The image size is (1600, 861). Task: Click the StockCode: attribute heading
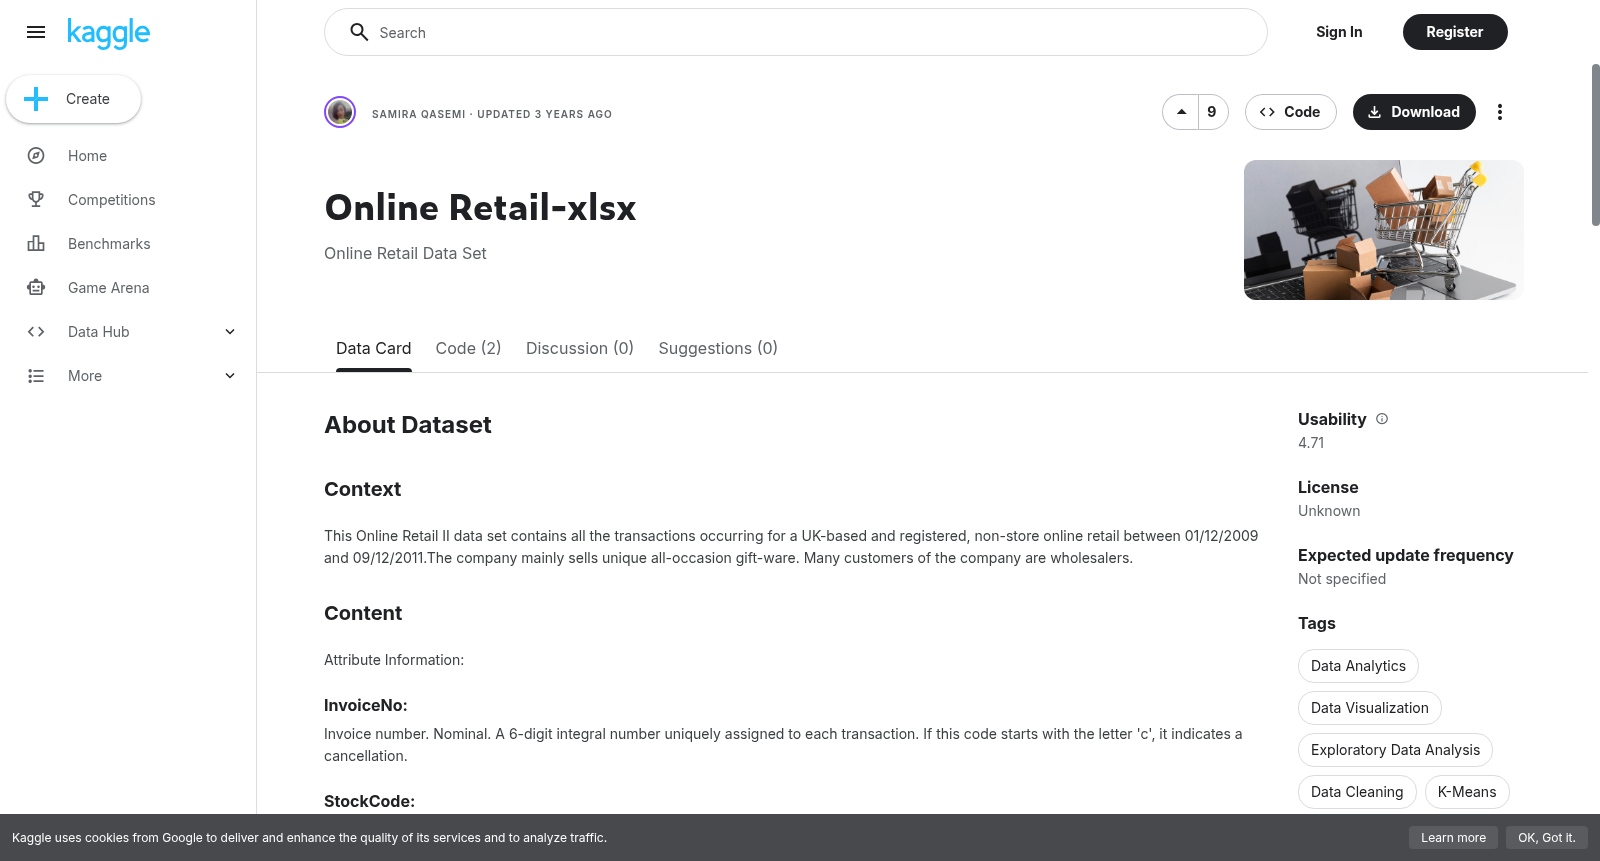click(369, 801)
